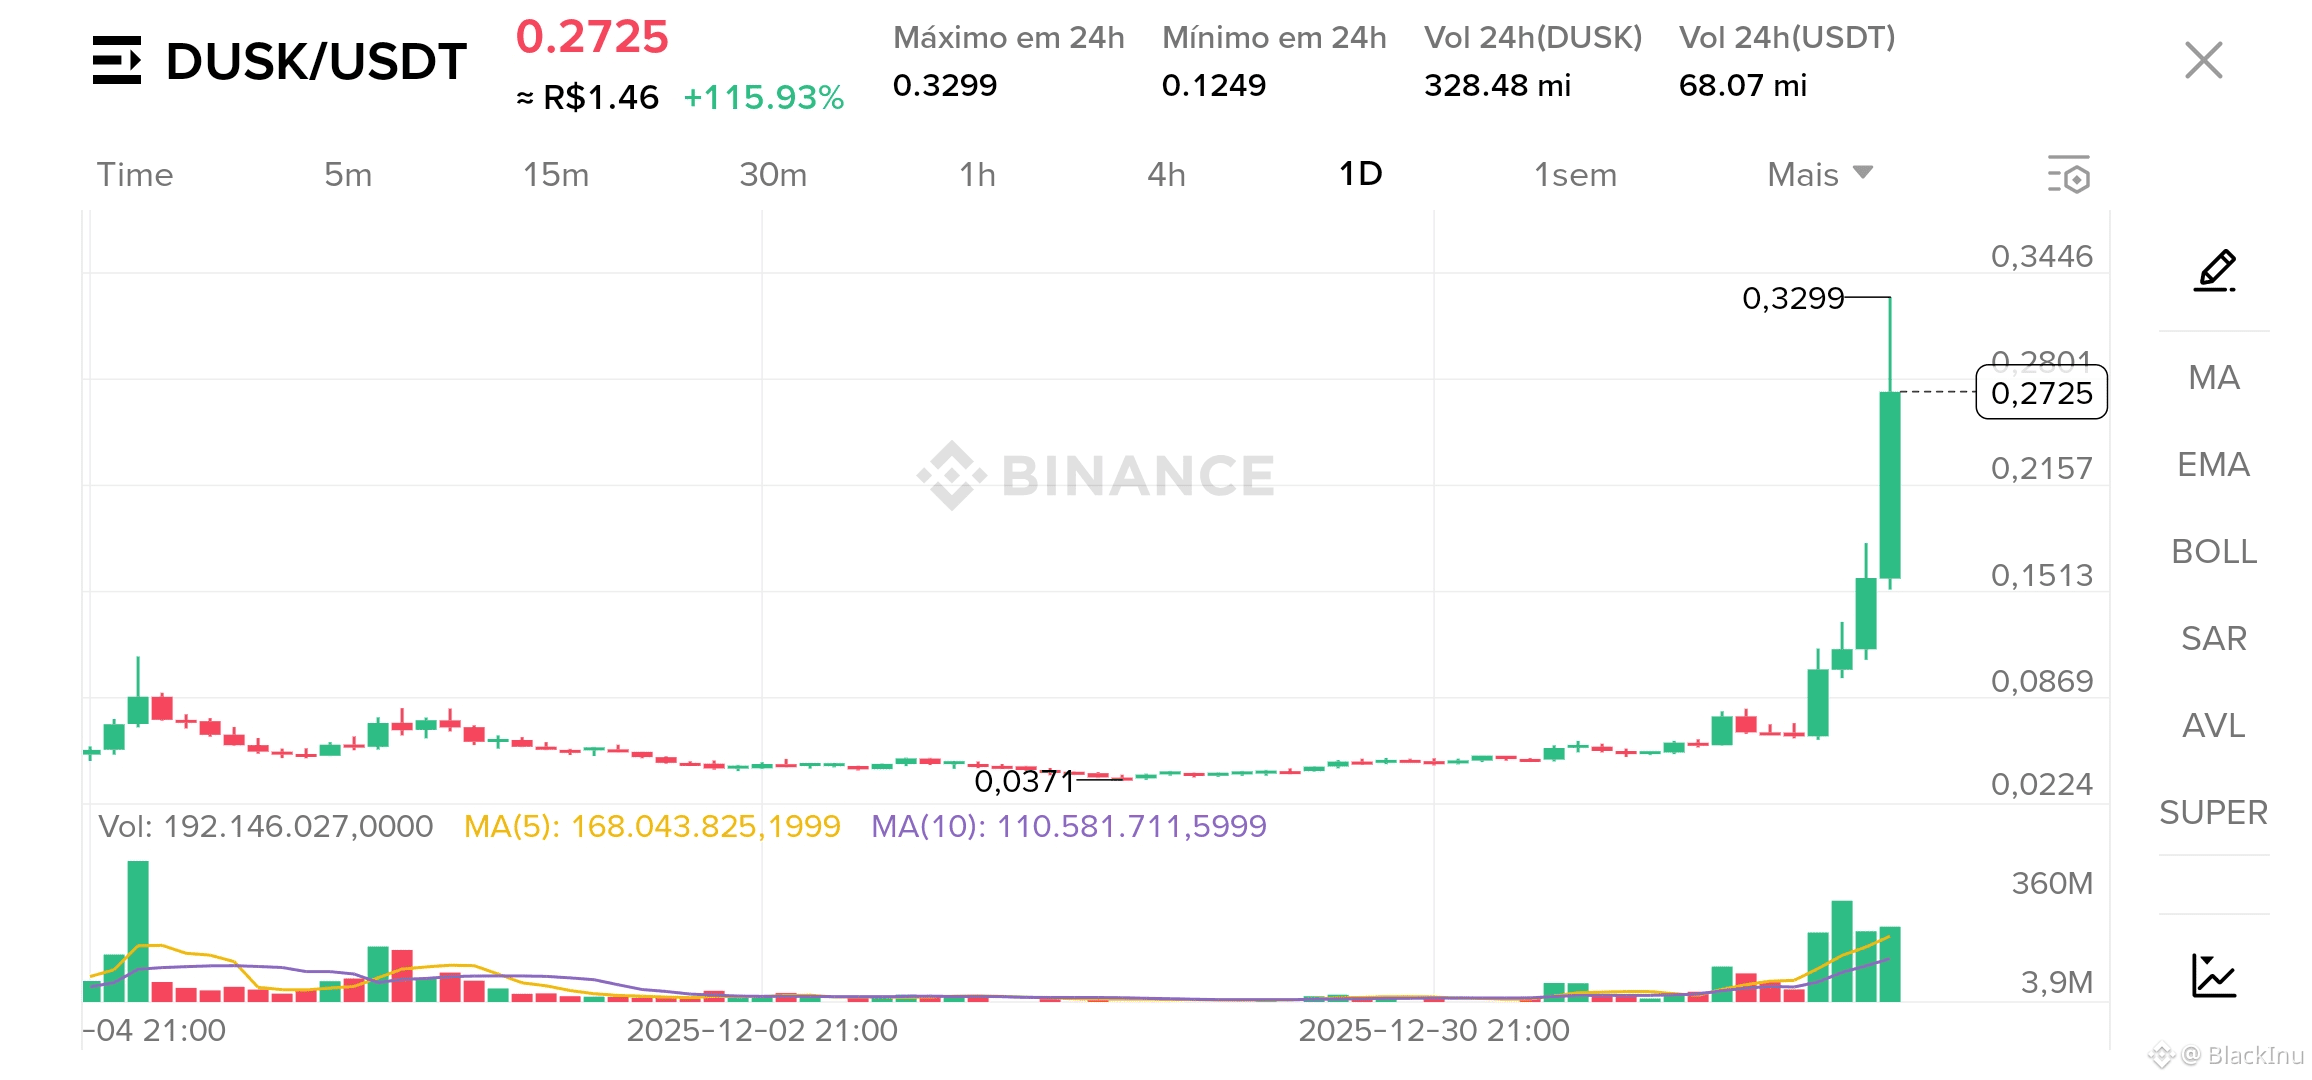Open chart settings icon beside Mais

(2069, 175)
